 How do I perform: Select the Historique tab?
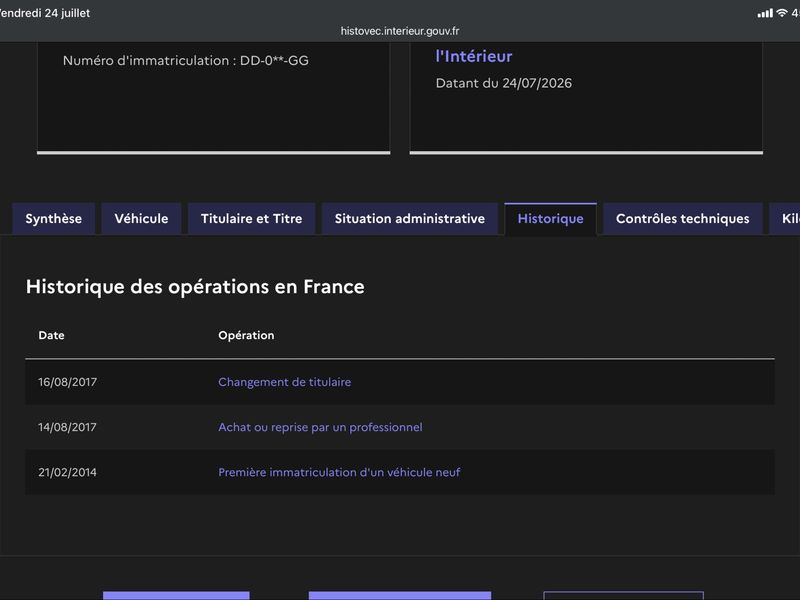pyautogui.click(x=551, y=219)
